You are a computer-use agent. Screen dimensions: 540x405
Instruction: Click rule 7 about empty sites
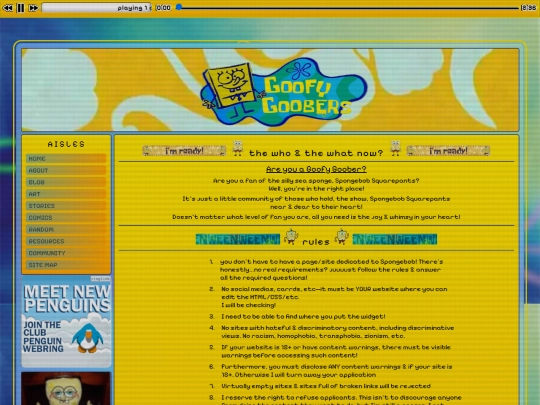pyautogui.click(x=325, y=386)
